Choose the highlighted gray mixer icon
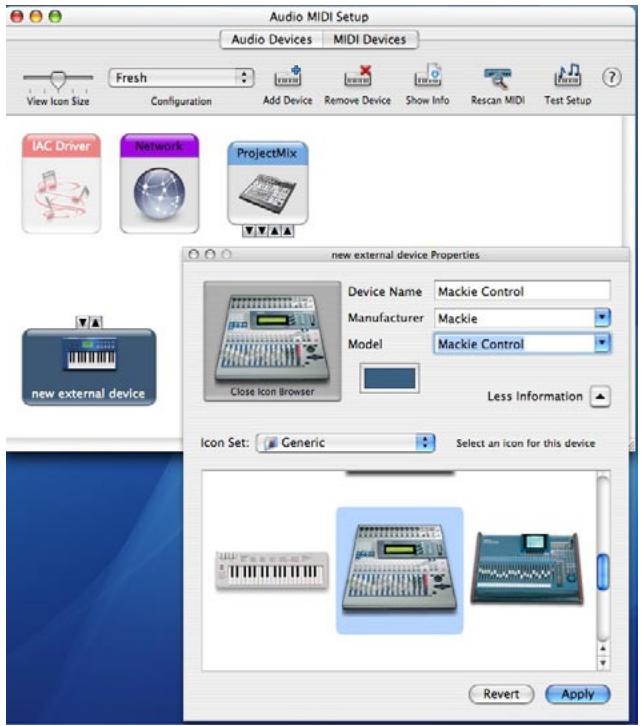 (x=400, y=570)
